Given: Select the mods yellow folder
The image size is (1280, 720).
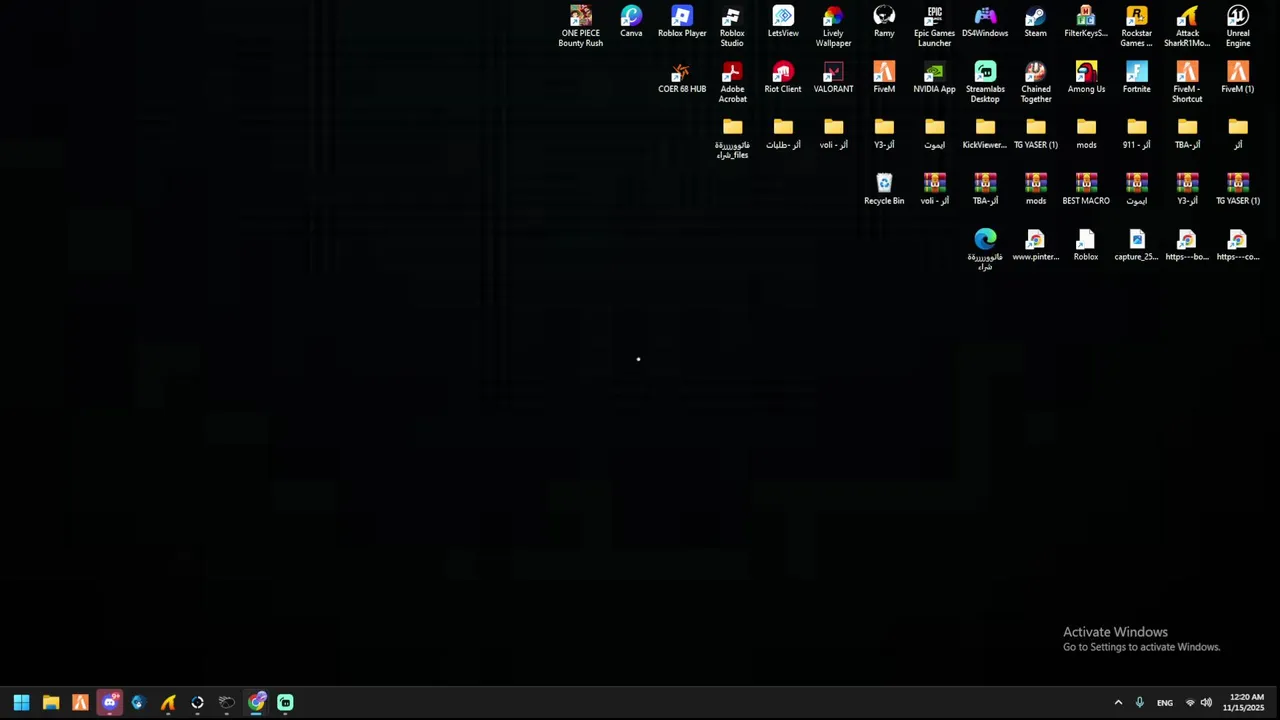Looking at the screenshot, I should coord(1086,134).
